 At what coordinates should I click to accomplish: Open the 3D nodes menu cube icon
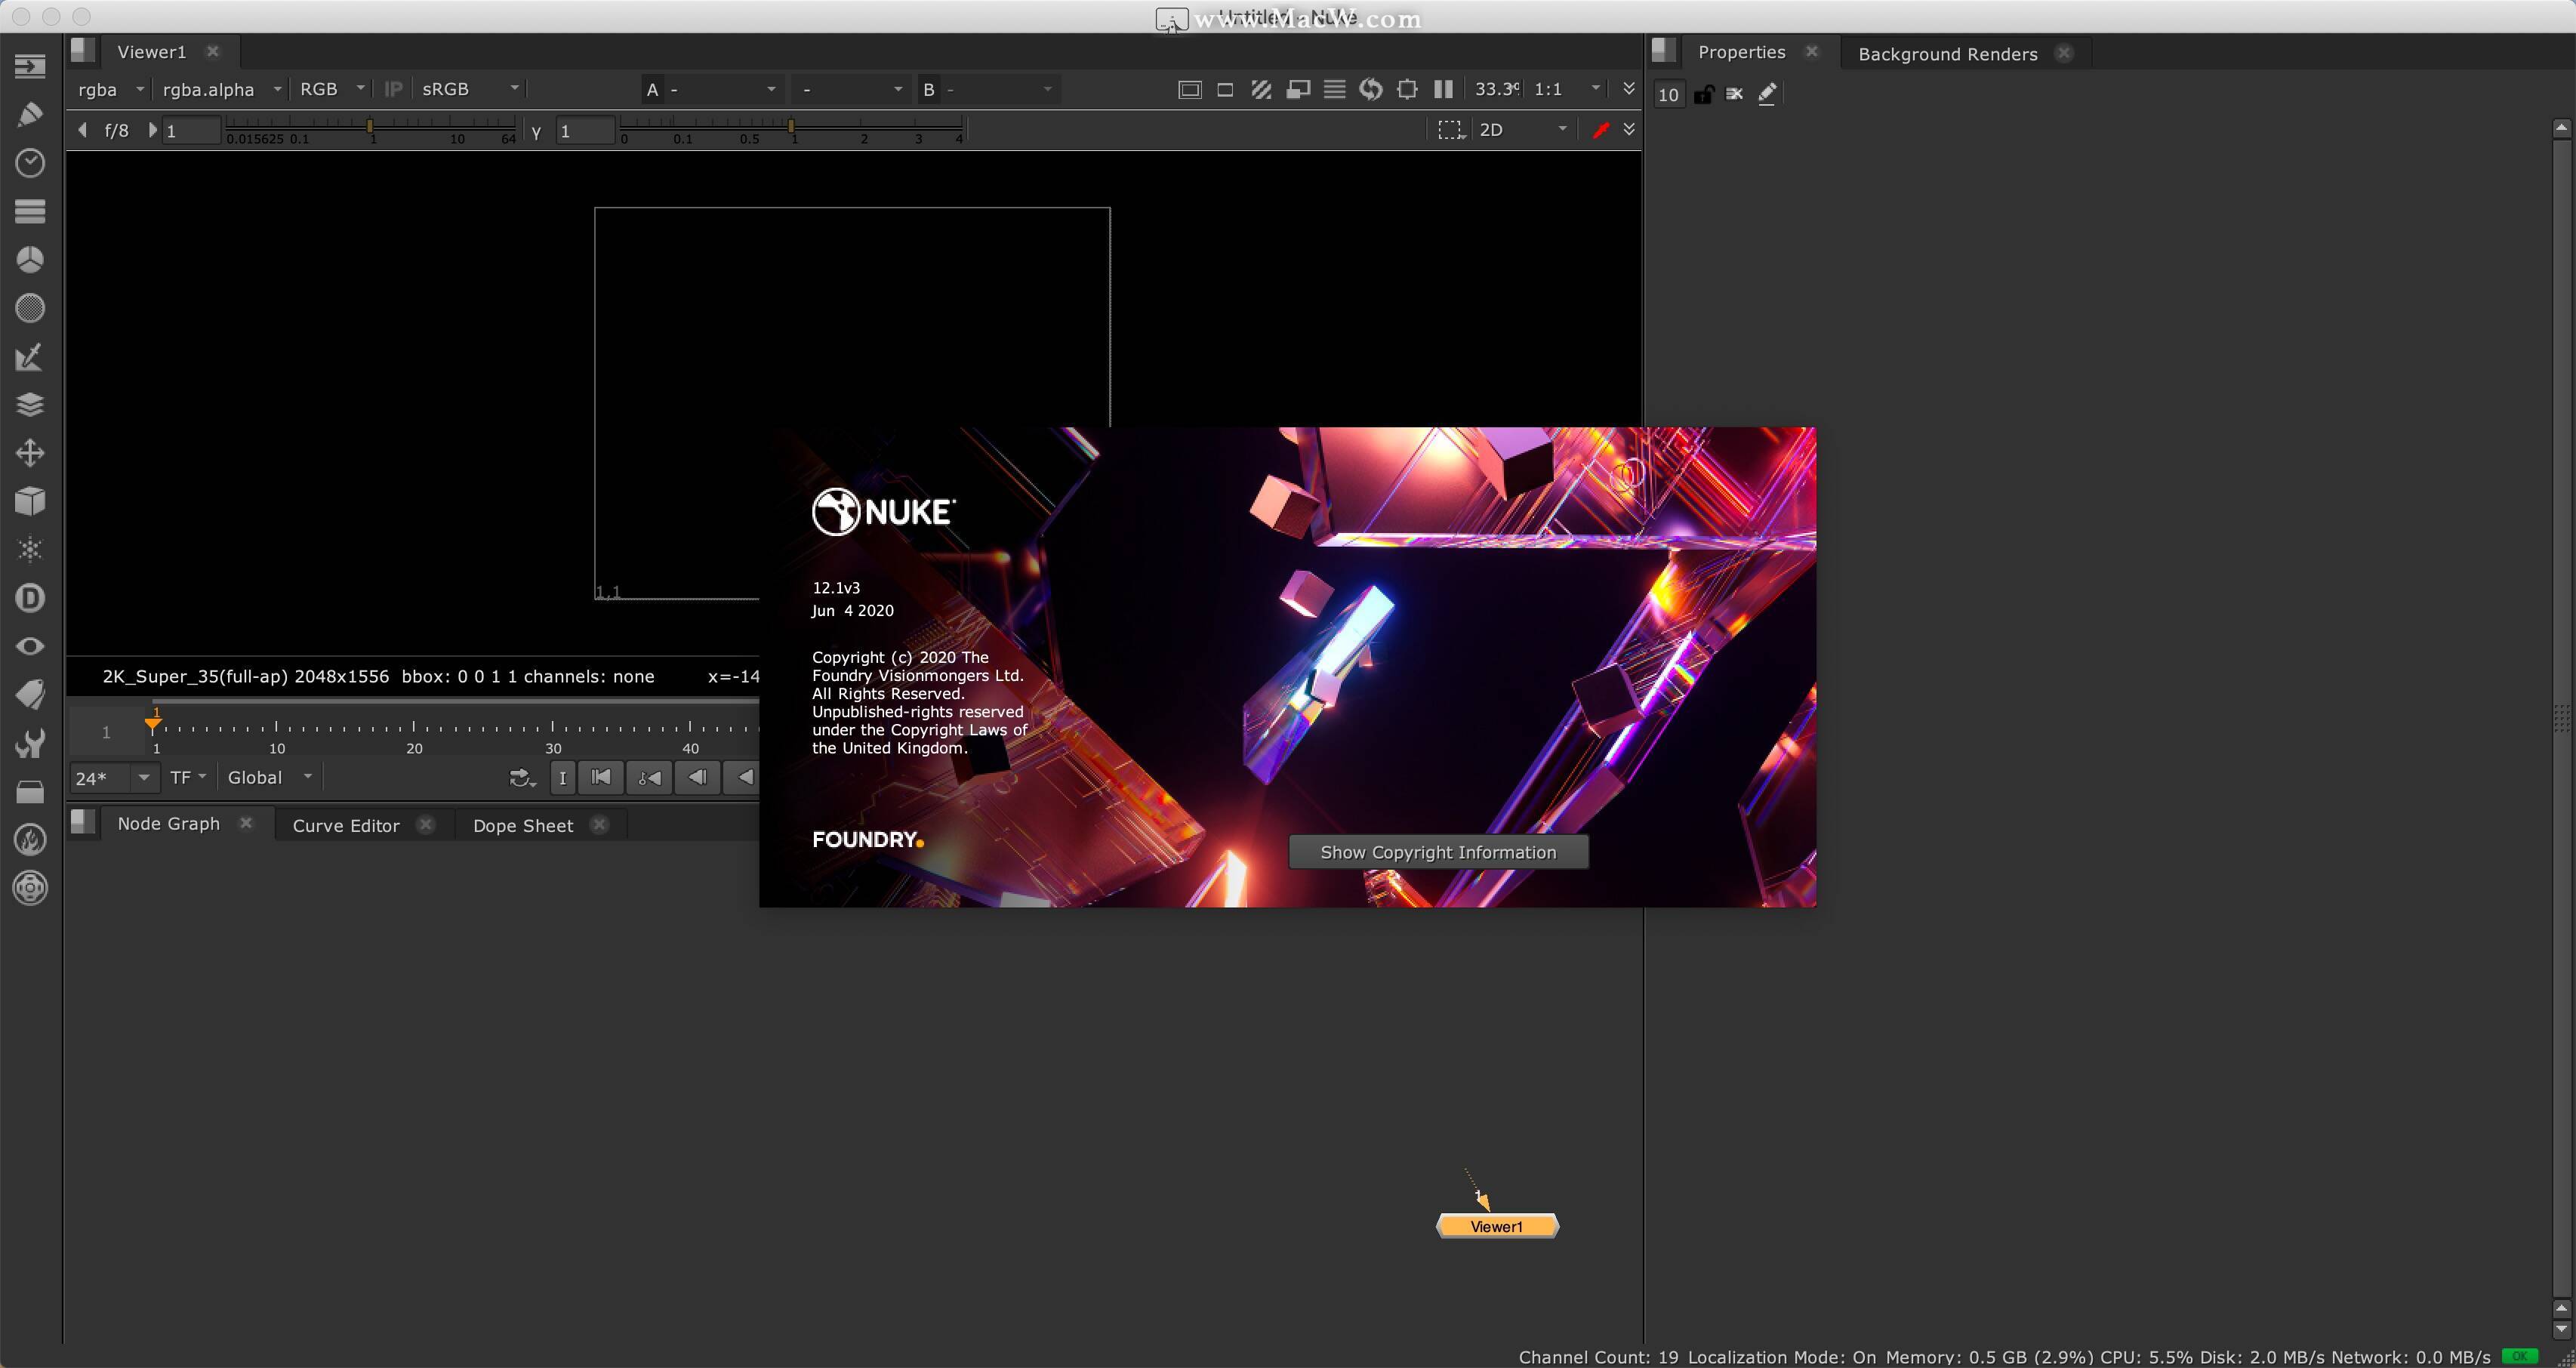pyautogui.click(x=30, y=501)
